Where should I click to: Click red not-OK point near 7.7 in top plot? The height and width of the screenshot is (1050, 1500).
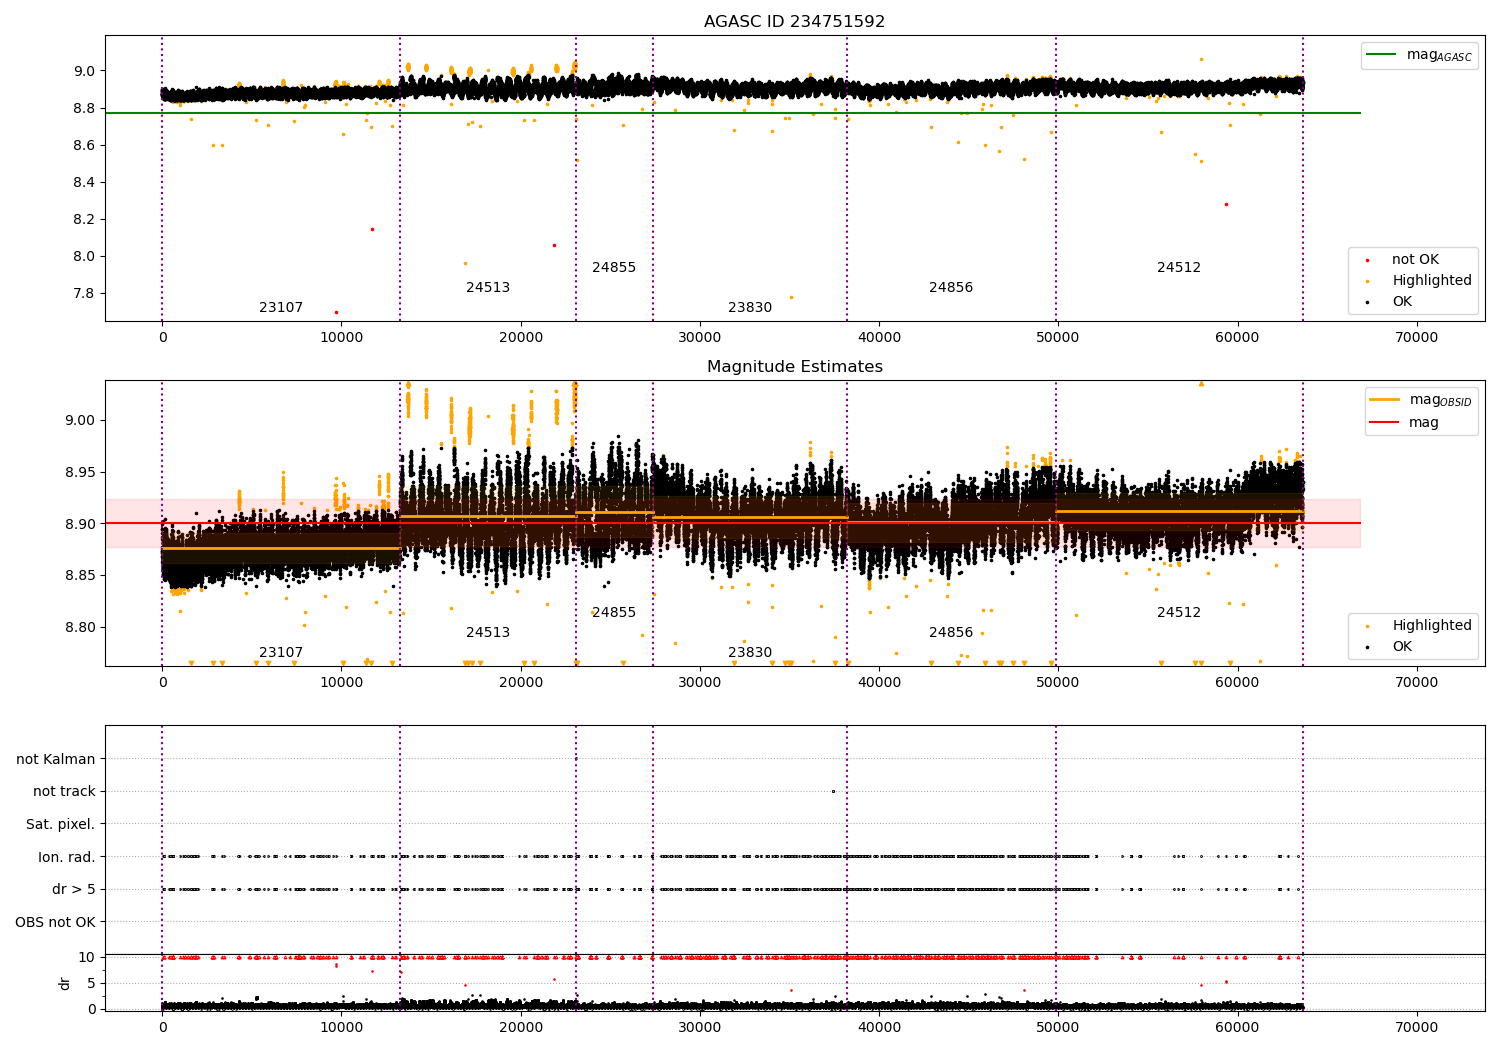tap(336, 312)
